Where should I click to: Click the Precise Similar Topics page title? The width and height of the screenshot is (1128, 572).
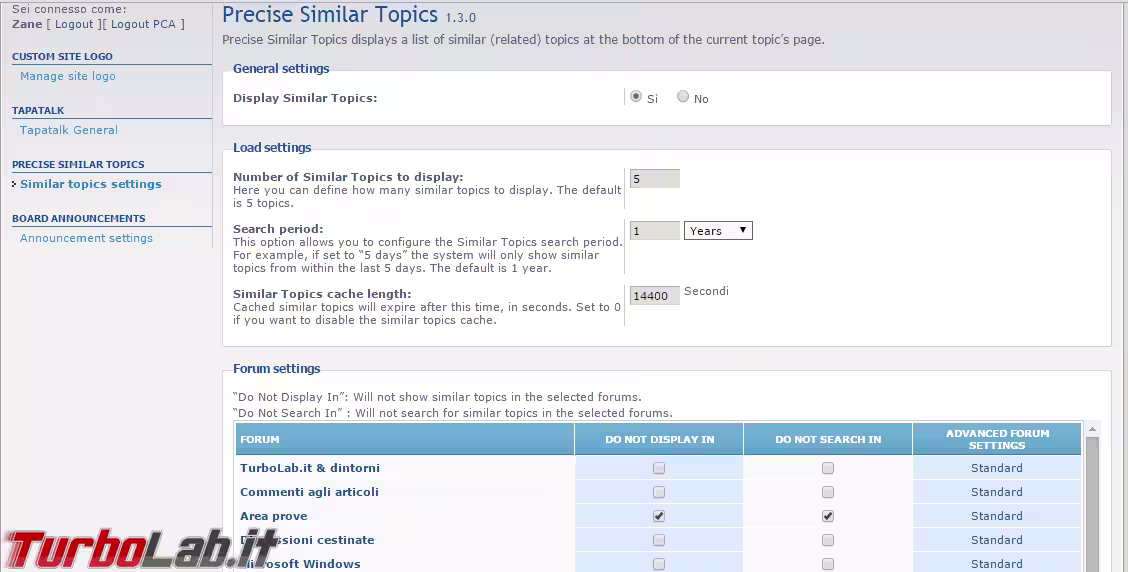pyautogui.click(x=329, y=14)
